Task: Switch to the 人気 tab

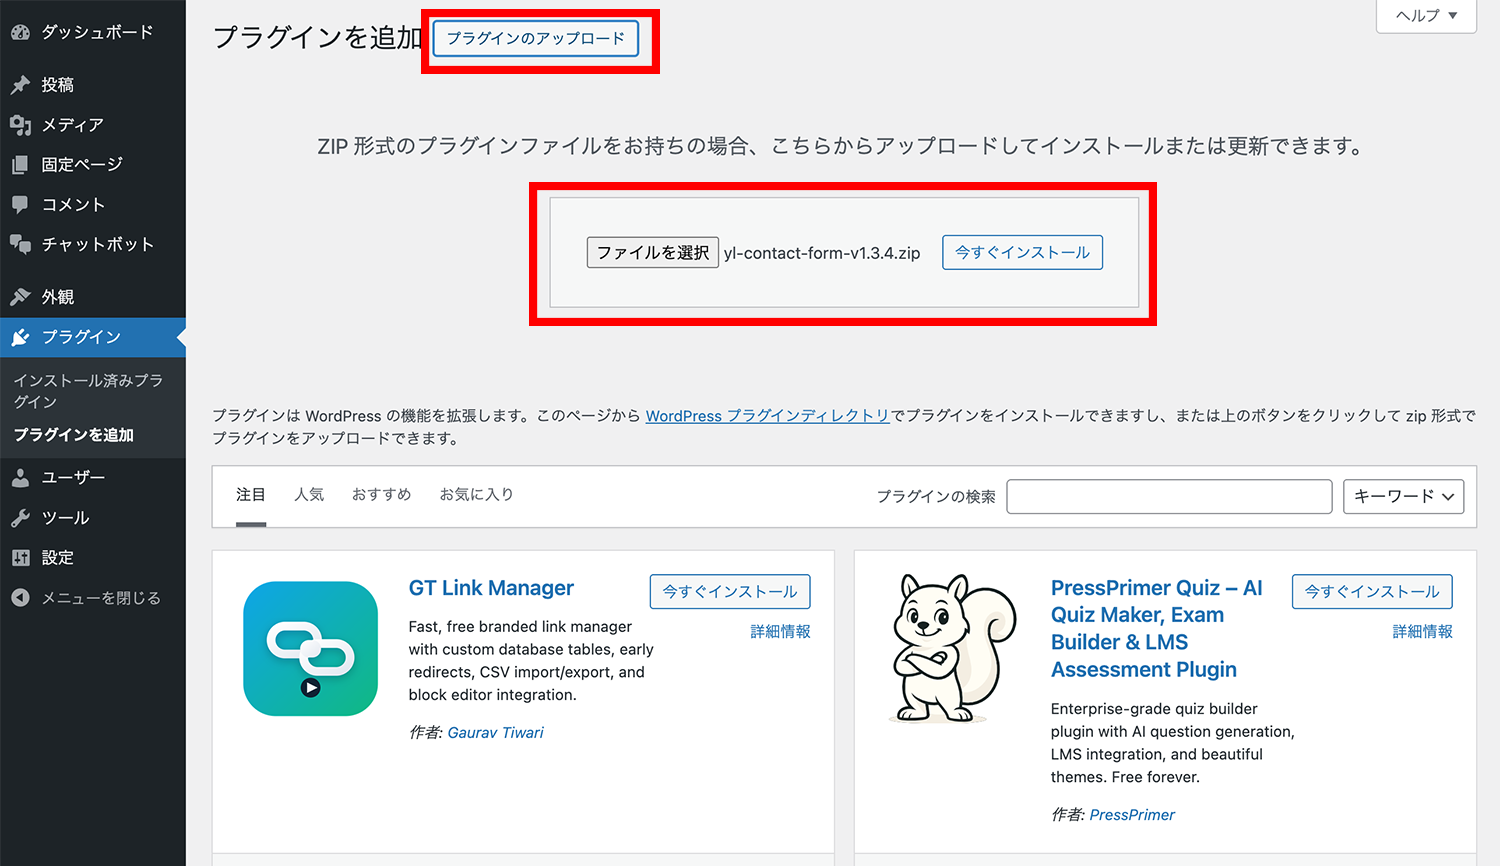Action: (x=309, y=495)
